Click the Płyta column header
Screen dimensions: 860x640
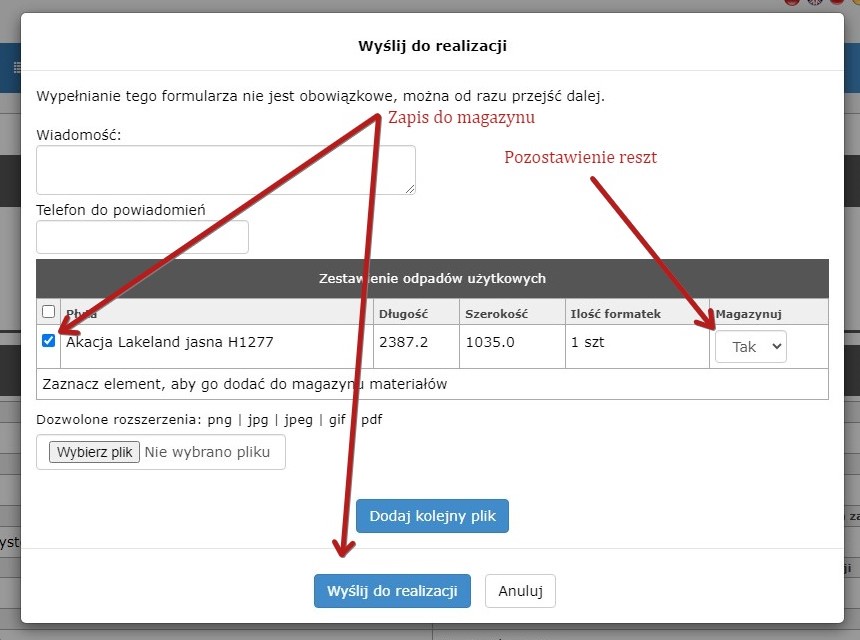82,314
